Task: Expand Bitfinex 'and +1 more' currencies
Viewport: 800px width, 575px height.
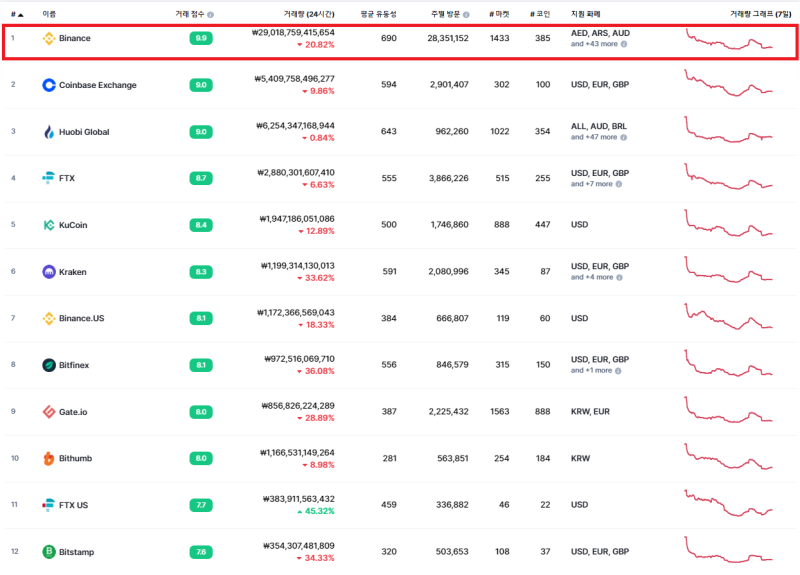Action: (x=591, y=371)
